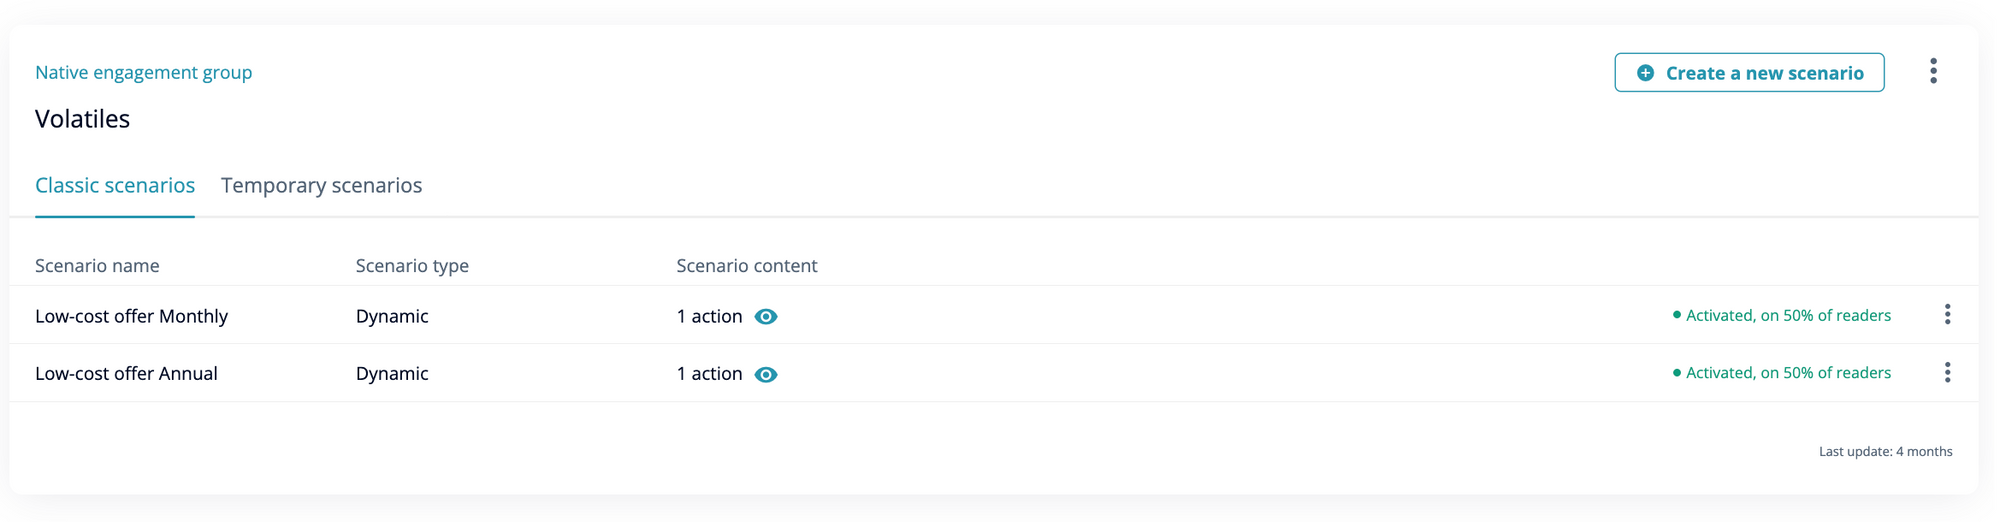
Task: Select the Classic scenarios tab
Action: tap(115, 185)
